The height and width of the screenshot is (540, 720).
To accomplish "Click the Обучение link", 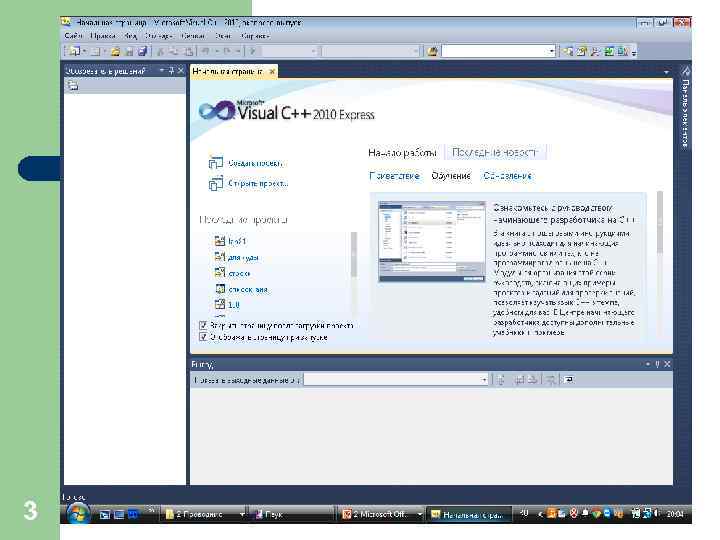I will click(451, 176).
